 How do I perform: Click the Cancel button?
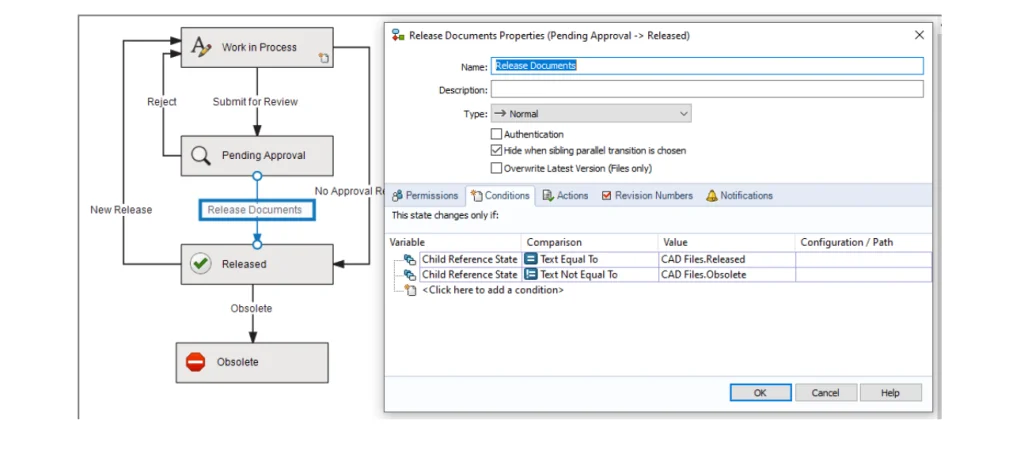(x=825, y=393)
